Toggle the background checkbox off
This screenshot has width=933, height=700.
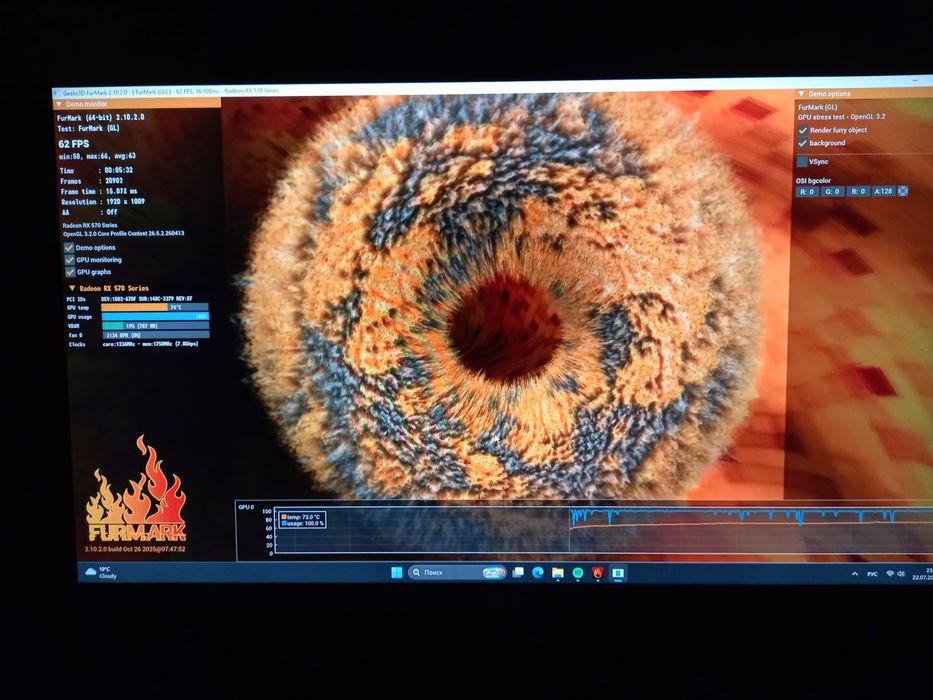[x=803, y=143]
